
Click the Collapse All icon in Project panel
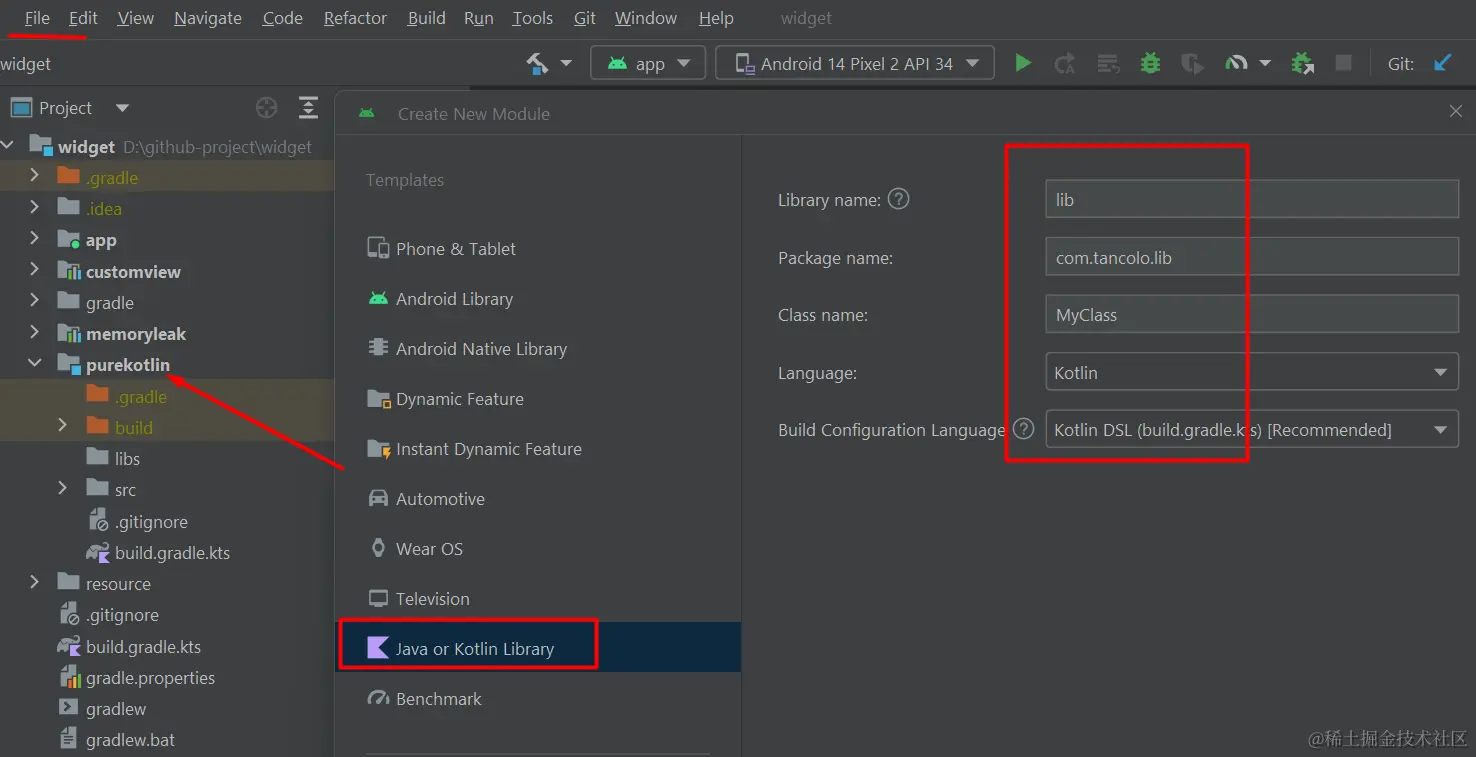point(309,108)
